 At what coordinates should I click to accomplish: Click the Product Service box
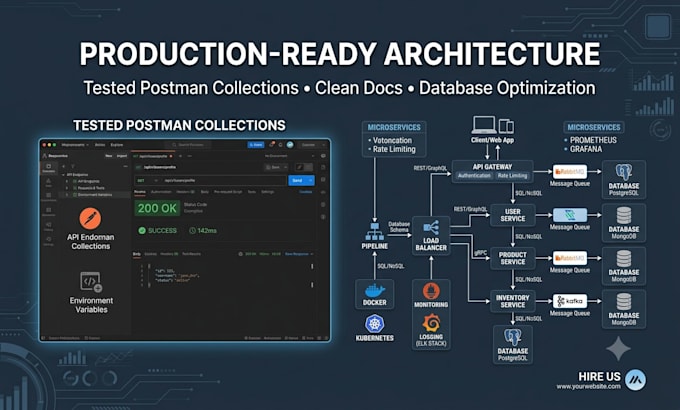pyautogui.click(x=513, y=258)
